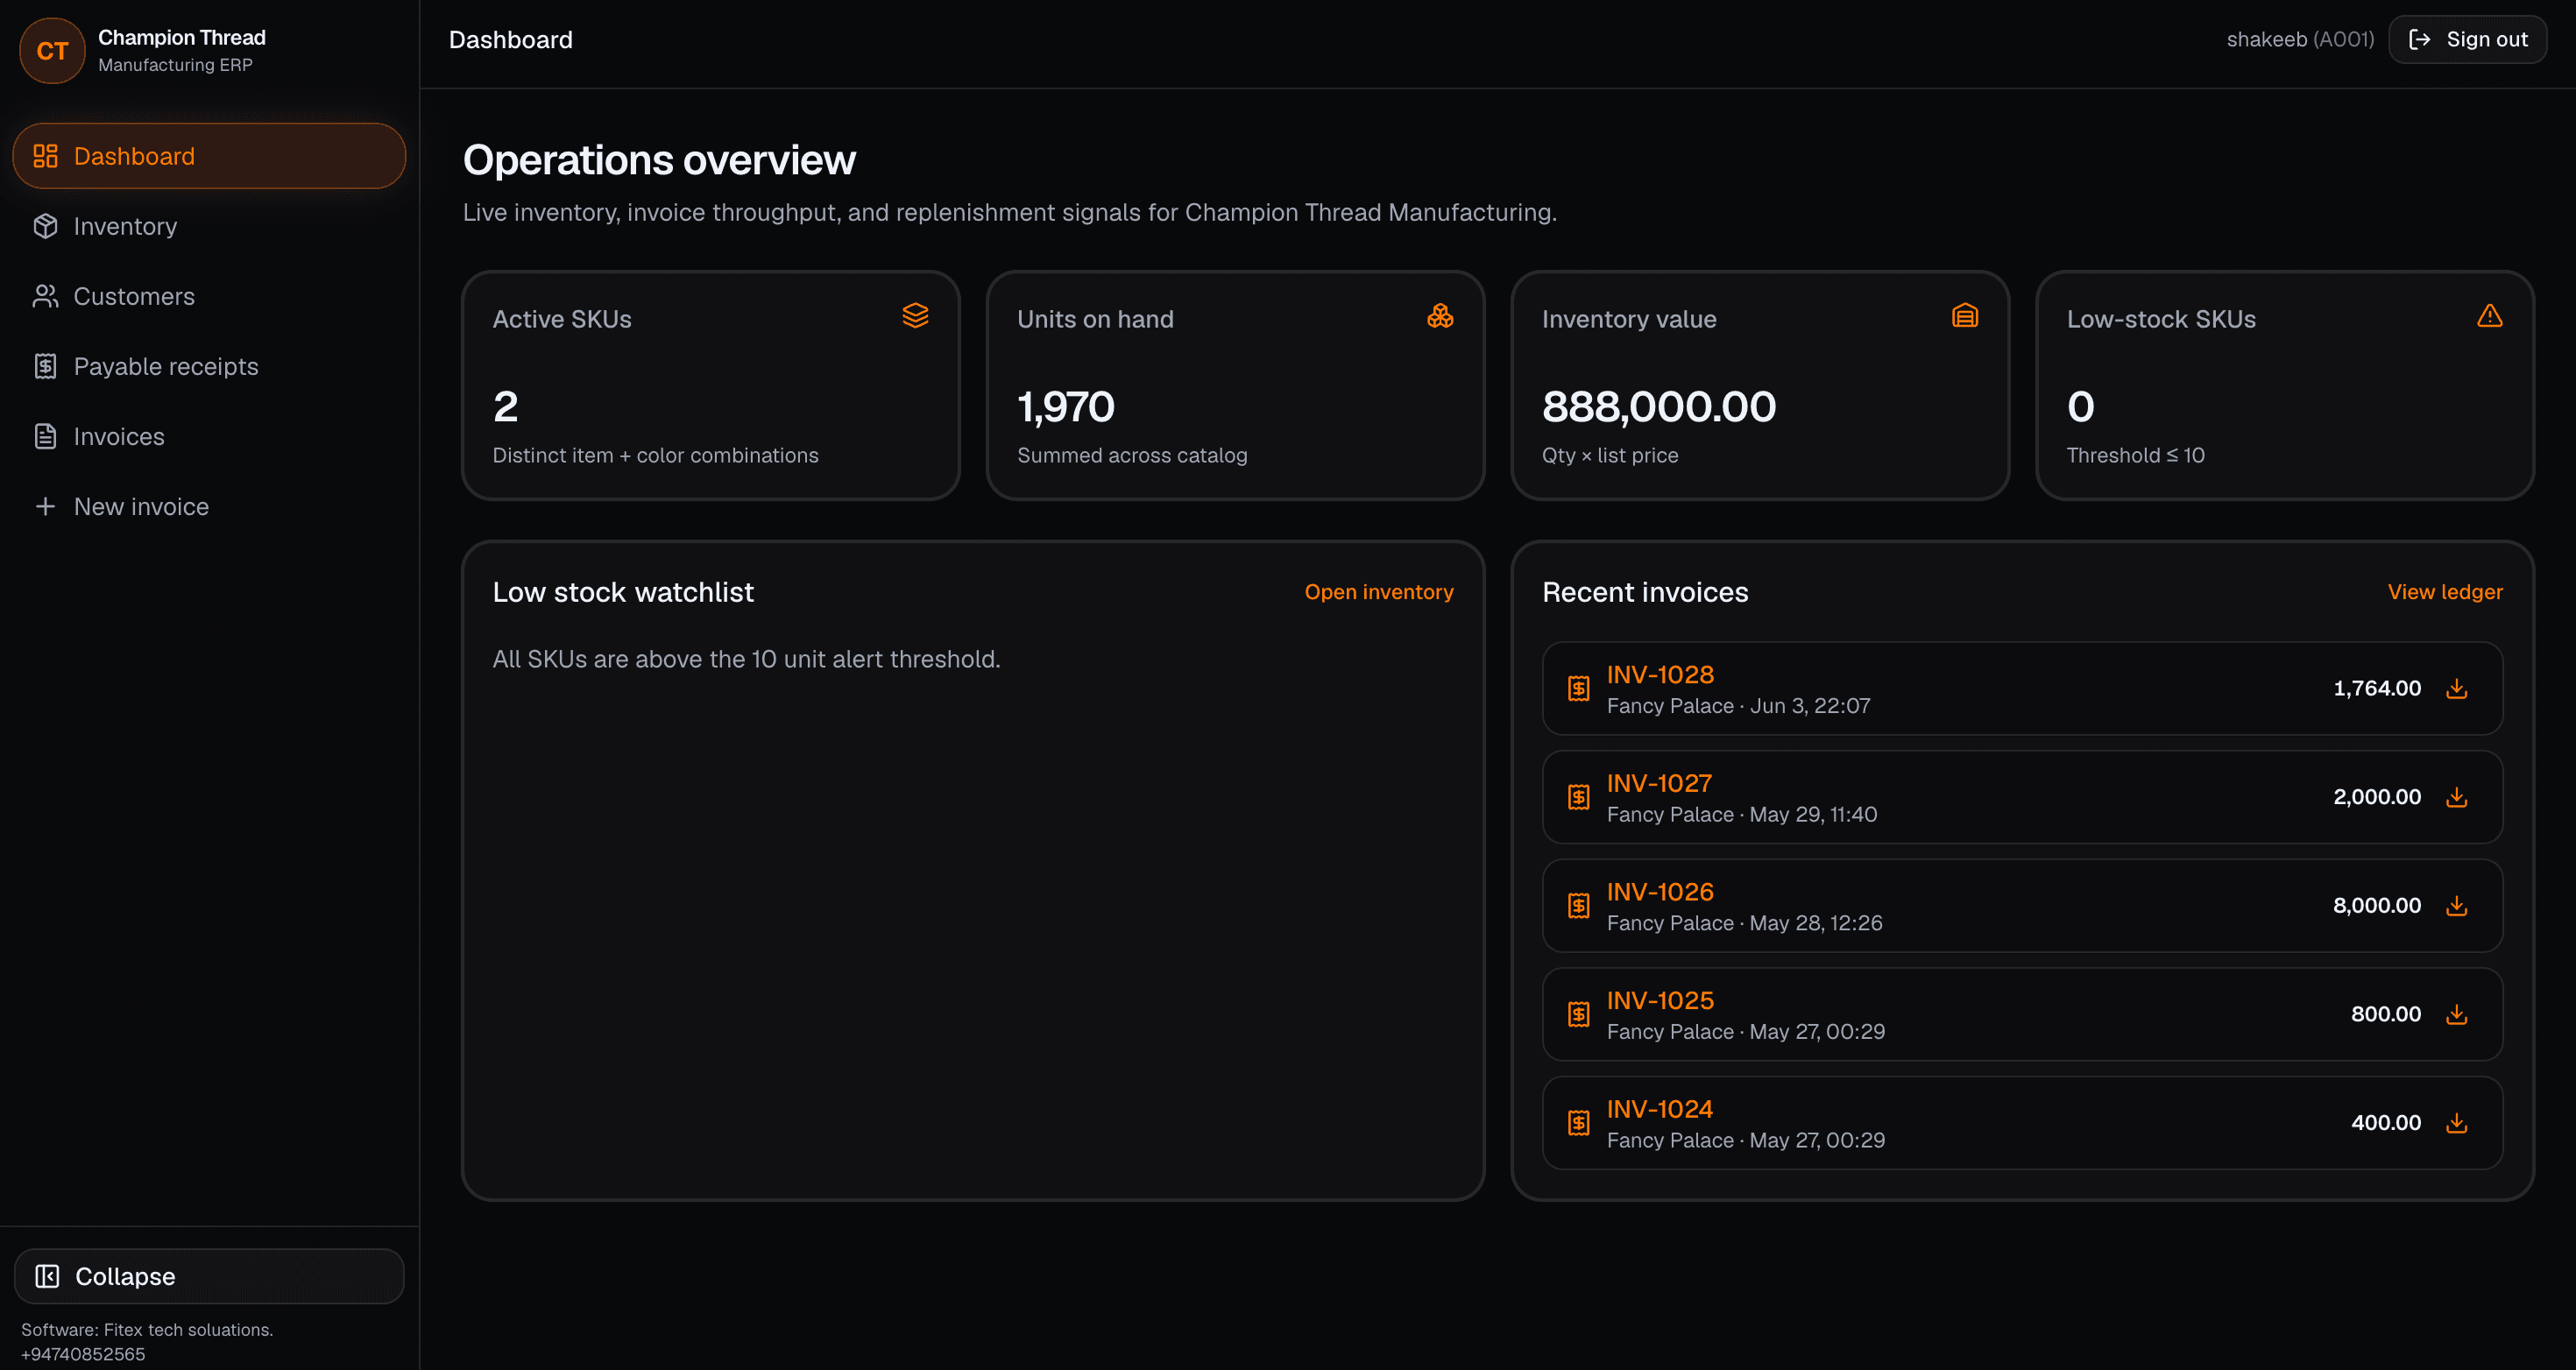Click the receipt icon for INV-1025
The width and height of the screenshot is (2576, 1370).
1578,1014
